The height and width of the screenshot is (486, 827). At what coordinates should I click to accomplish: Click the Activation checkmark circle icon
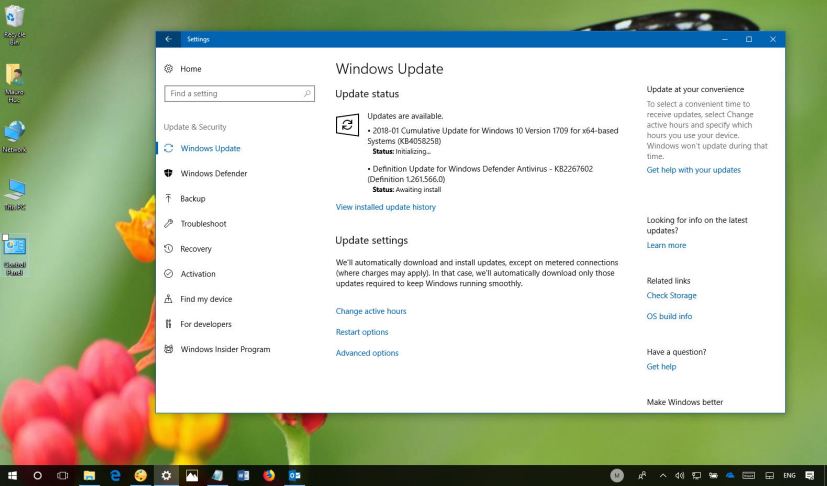pos(168,273)
